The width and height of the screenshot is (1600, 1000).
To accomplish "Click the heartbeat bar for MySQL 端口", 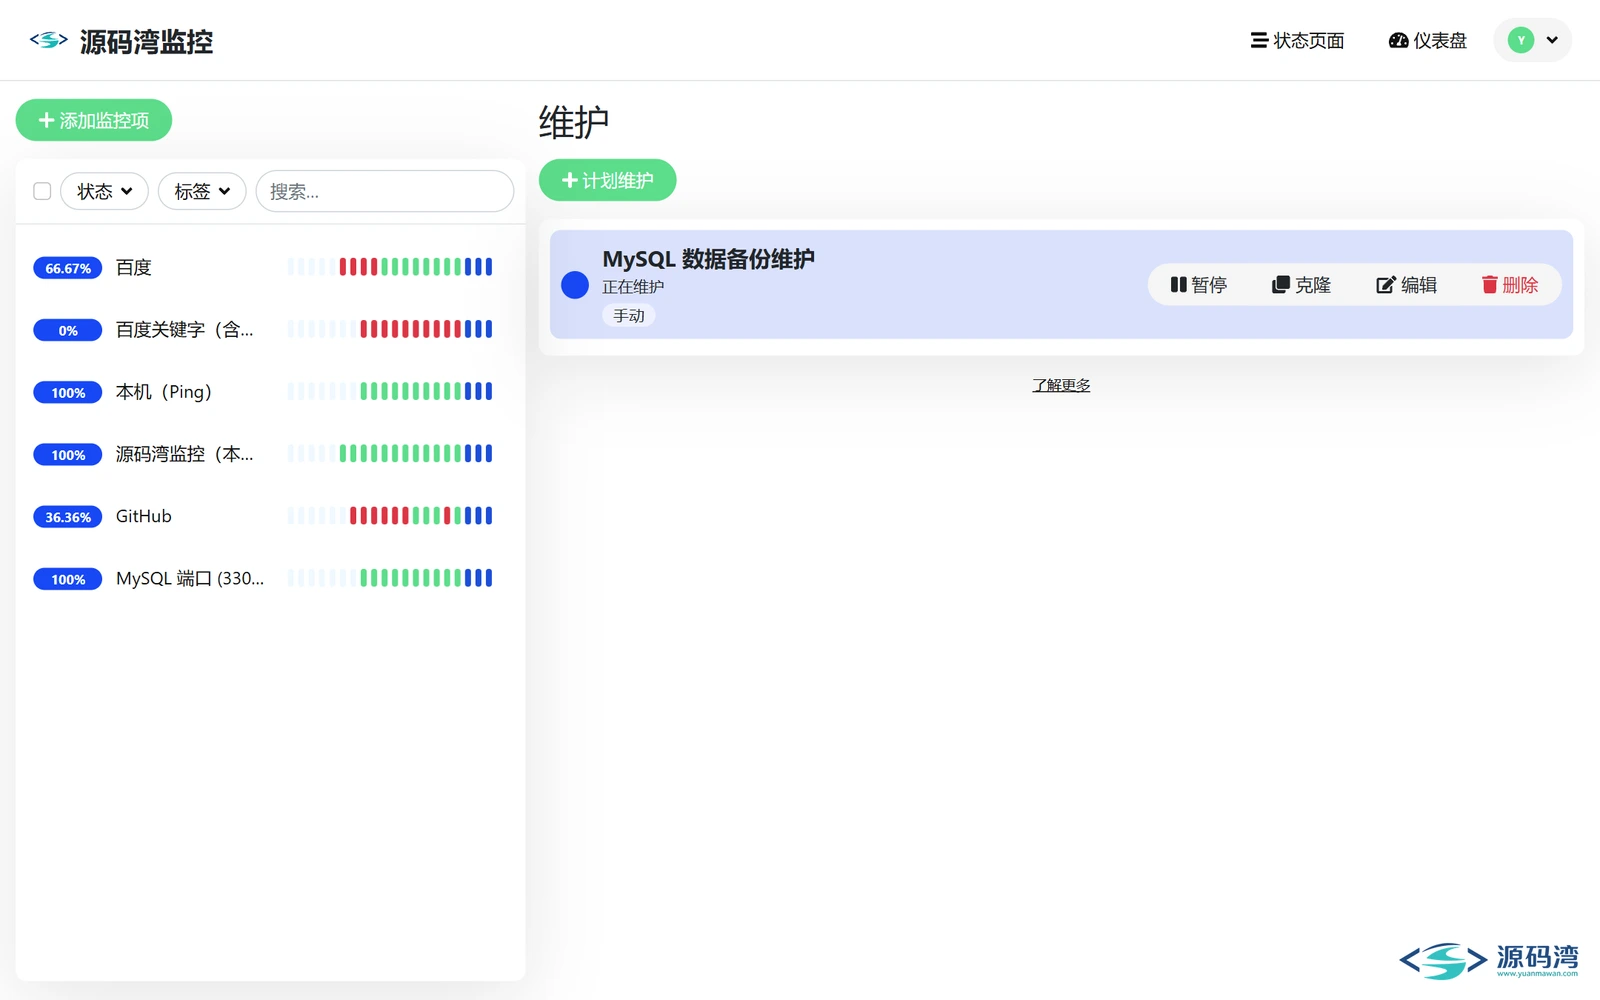I will pyautogui.click(x=390, y=578).
